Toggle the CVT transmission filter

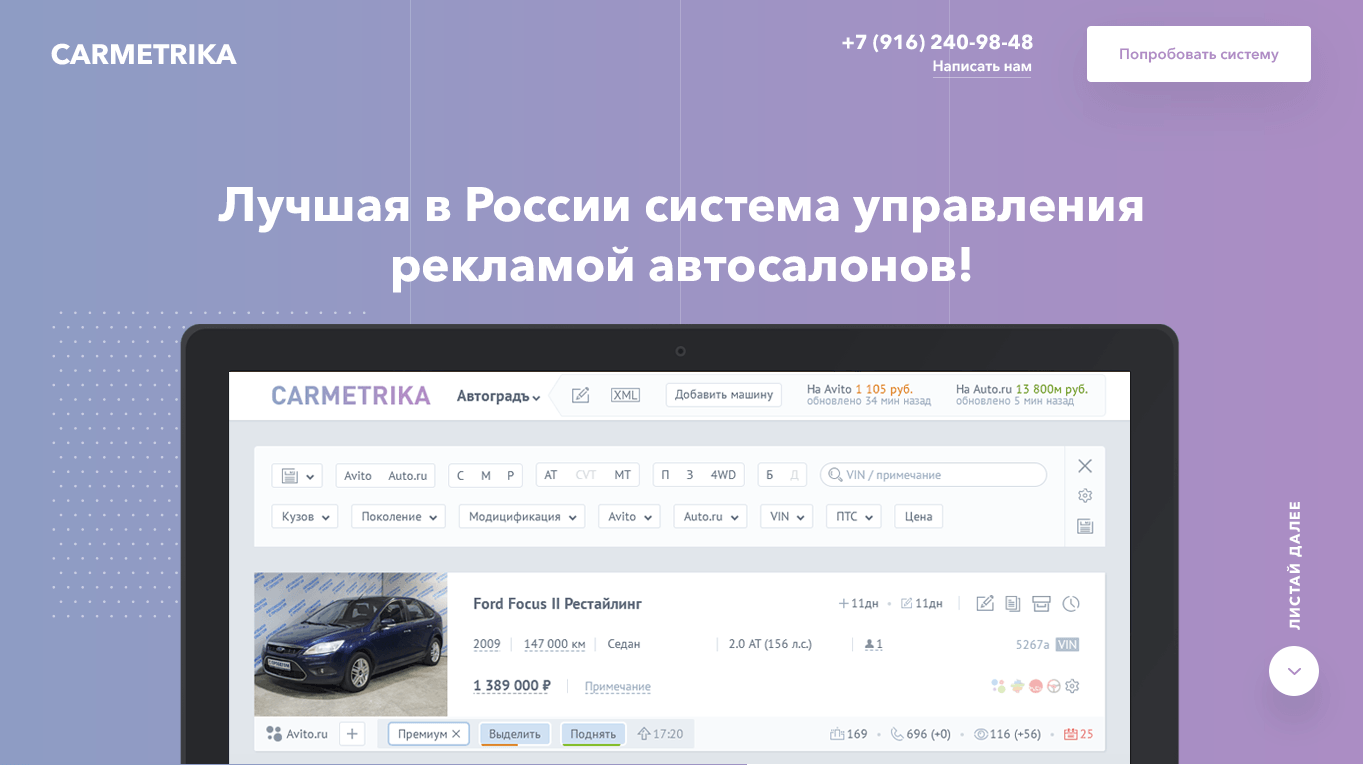click(586, 476)
